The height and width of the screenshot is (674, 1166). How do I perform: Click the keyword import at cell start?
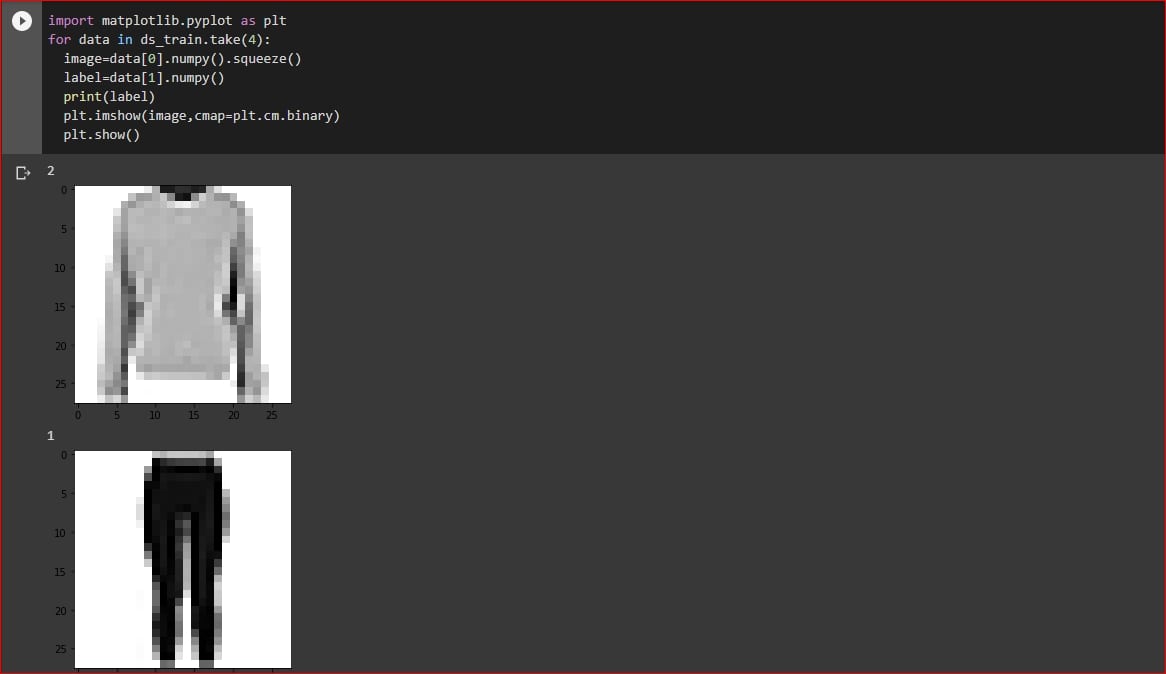pyautogui.click(x=71, y=21)
